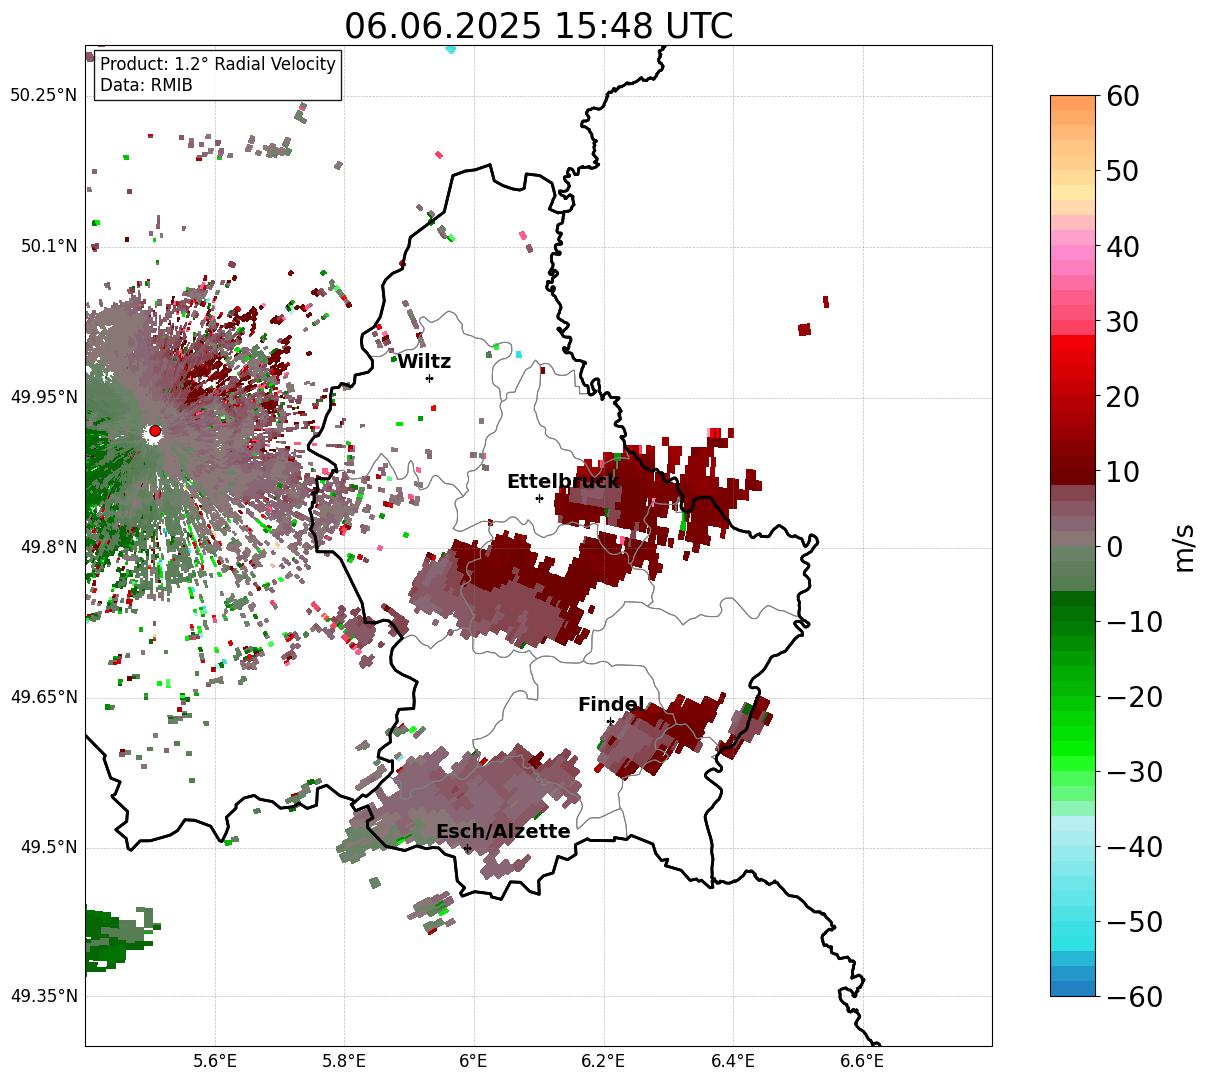Click the bright green colorbar segment near −25
Viewport: 1207px width, 1081px height.
tap(1073, 733)
